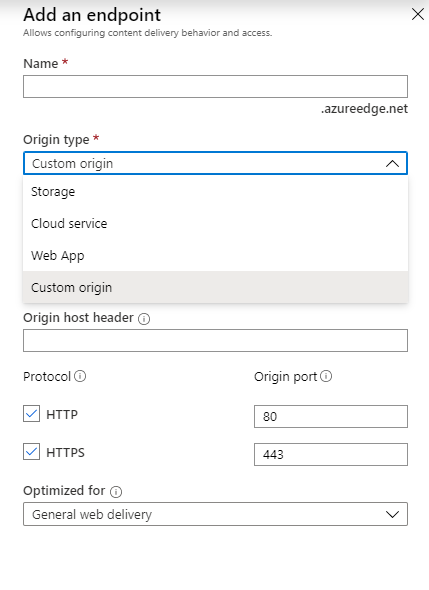Show info tooltip for Origin port
The image size is (429, 590).
click(x=326, y=376)
